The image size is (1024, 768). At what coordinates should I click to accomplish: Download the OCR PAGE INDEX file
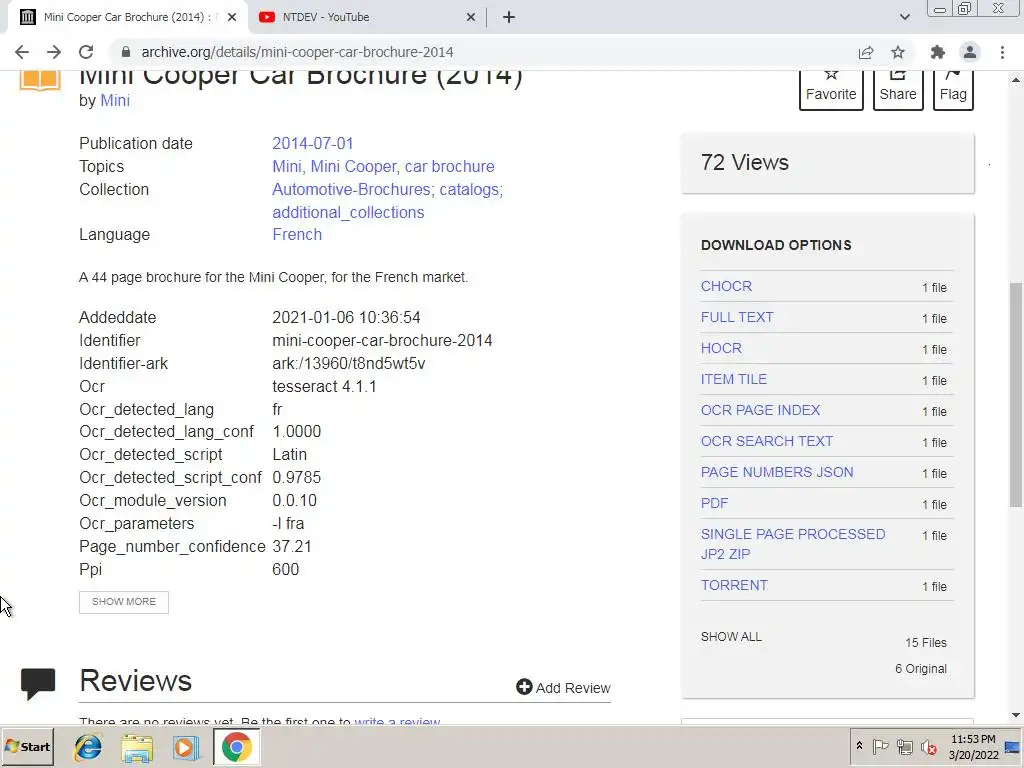click(760, 410)
